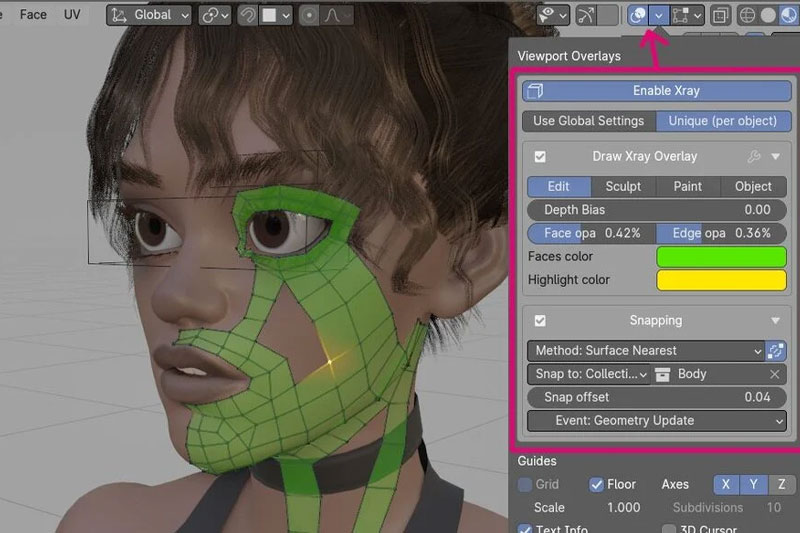This screenshot has height=533, width=800.
Task: Select Use Global Settings option
Action: pos(589,121)
